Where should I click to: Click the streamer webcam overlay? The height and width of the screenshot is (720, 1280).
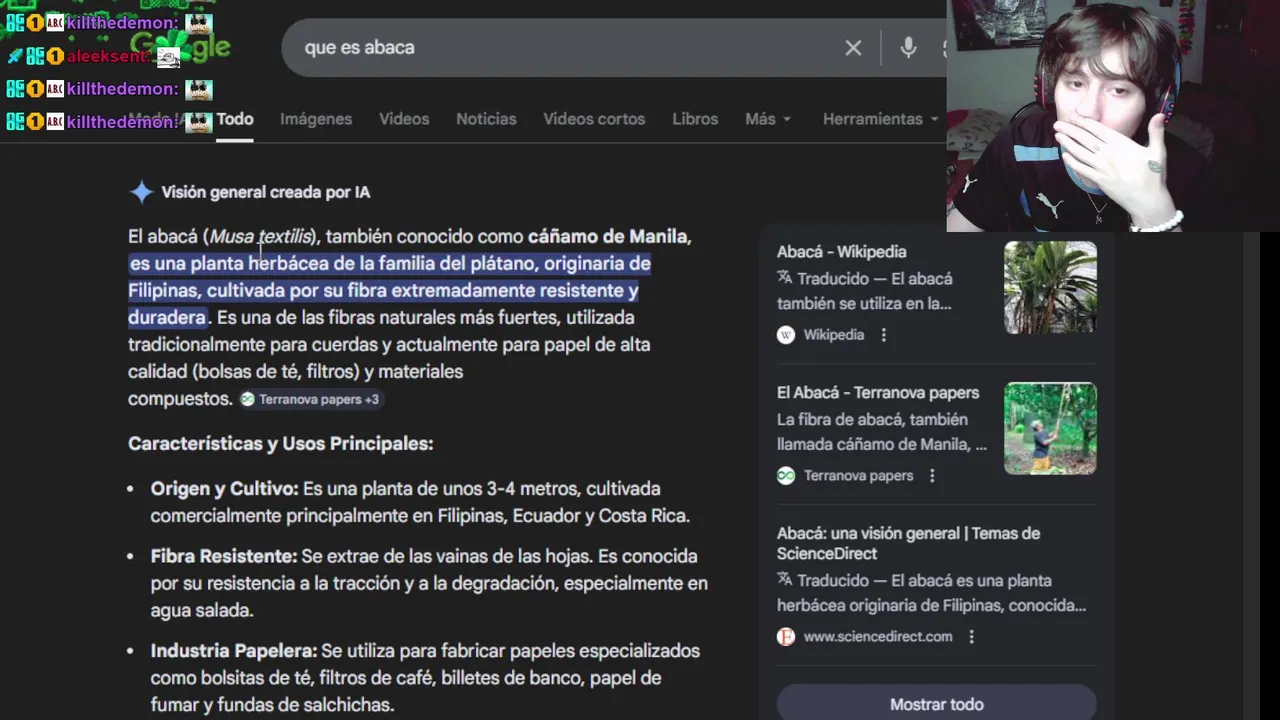tap(1113, 116)
